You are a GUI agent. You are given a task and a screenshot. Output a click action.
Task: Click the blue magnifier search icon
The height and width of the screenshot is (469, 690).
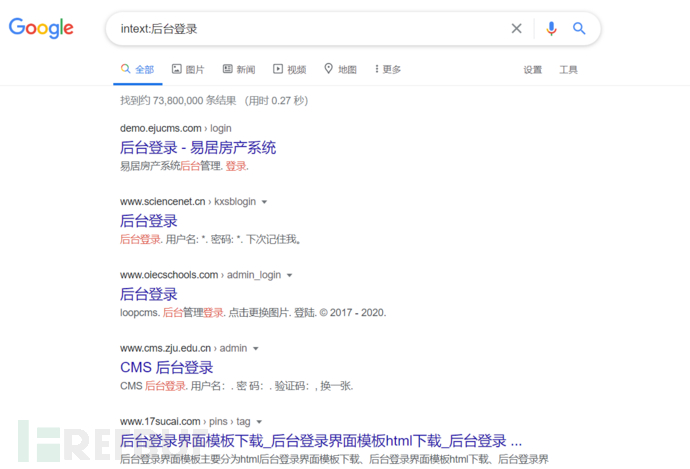tap(579, 29)
